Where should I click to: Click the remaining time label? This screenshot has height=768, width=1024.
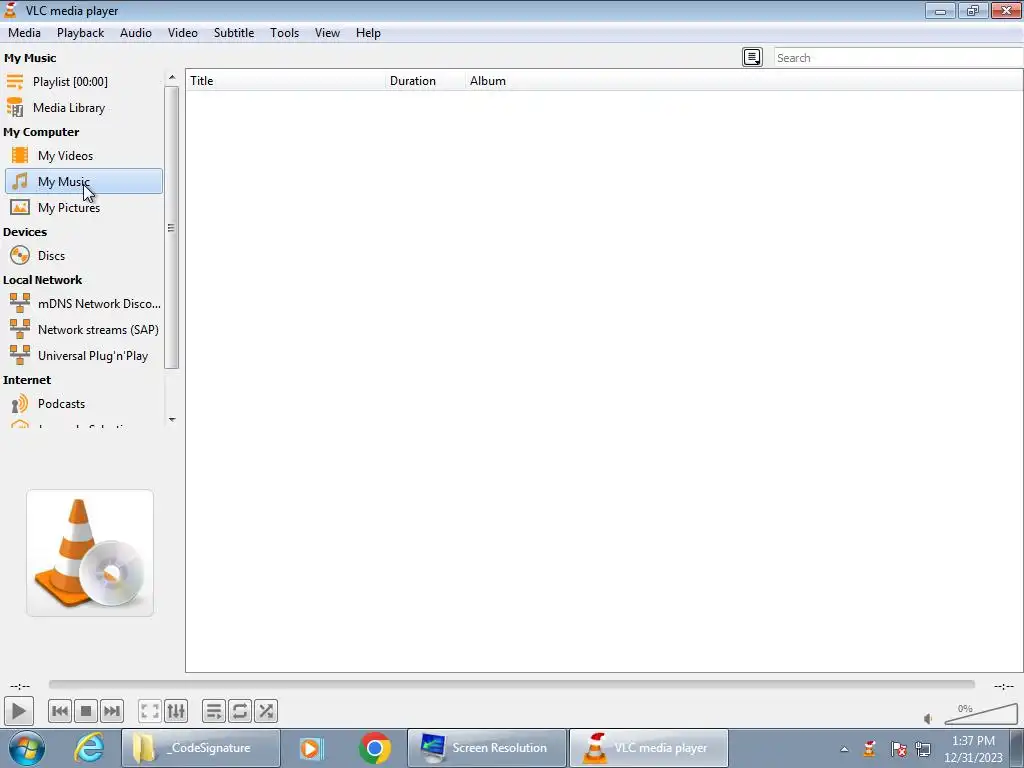click(1004, 686)
